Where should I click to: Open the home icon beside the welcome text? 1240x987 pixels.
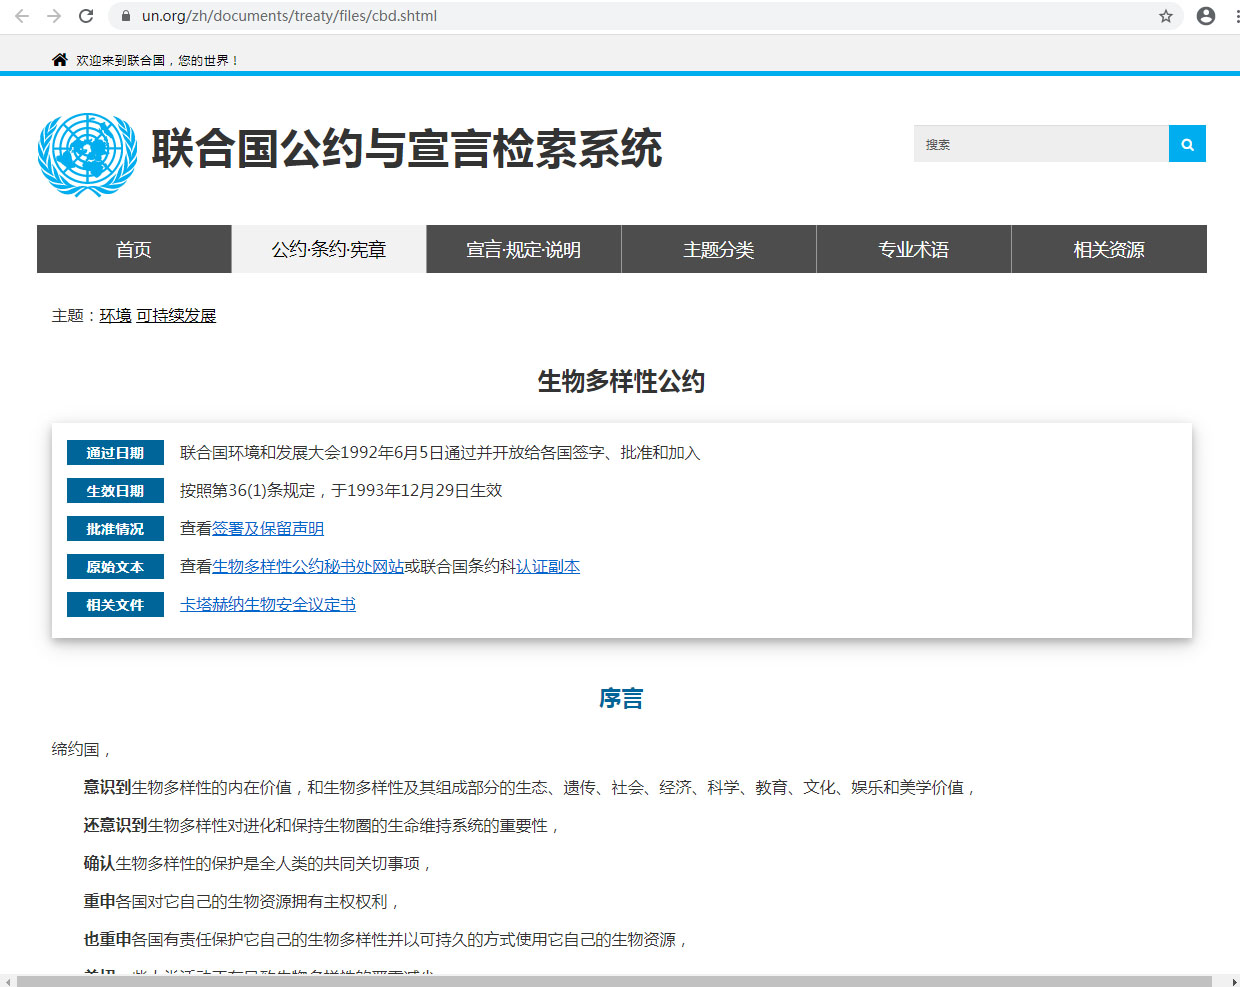(60, 60)
